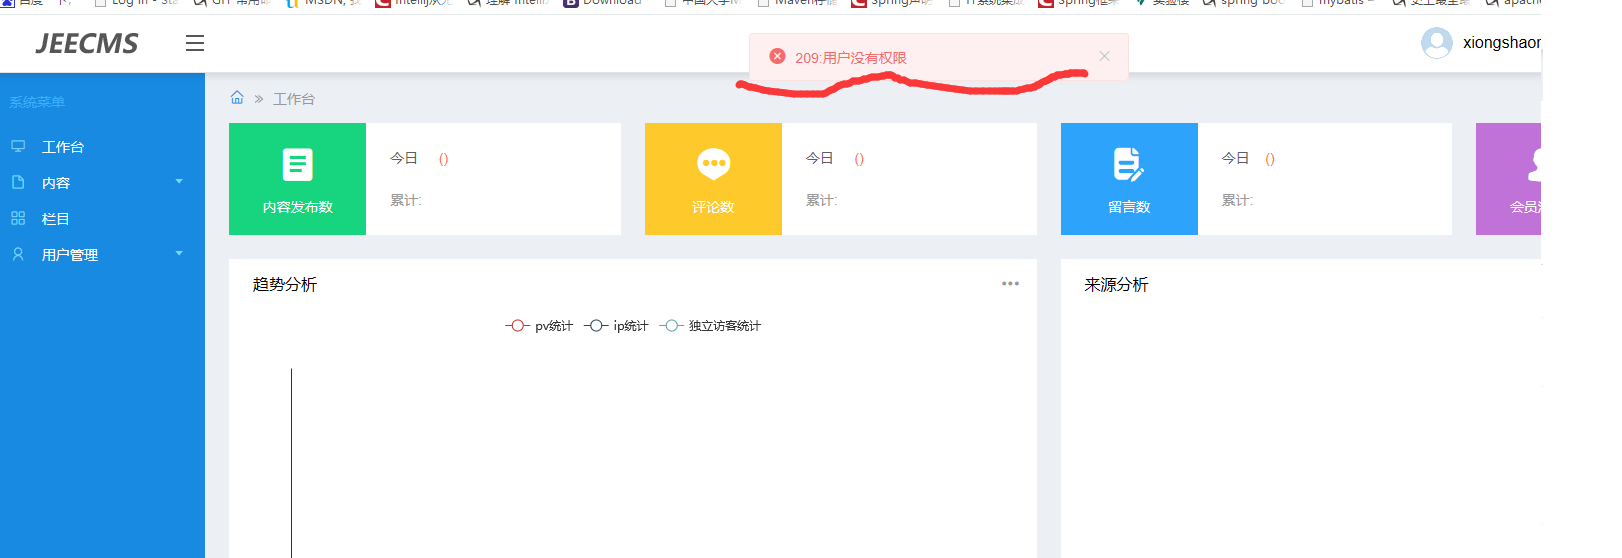The height and width of the screenshot is (558, 1622).
Task: Open the 趋势分析 more options ellipsis
Action: [1011, 284]
